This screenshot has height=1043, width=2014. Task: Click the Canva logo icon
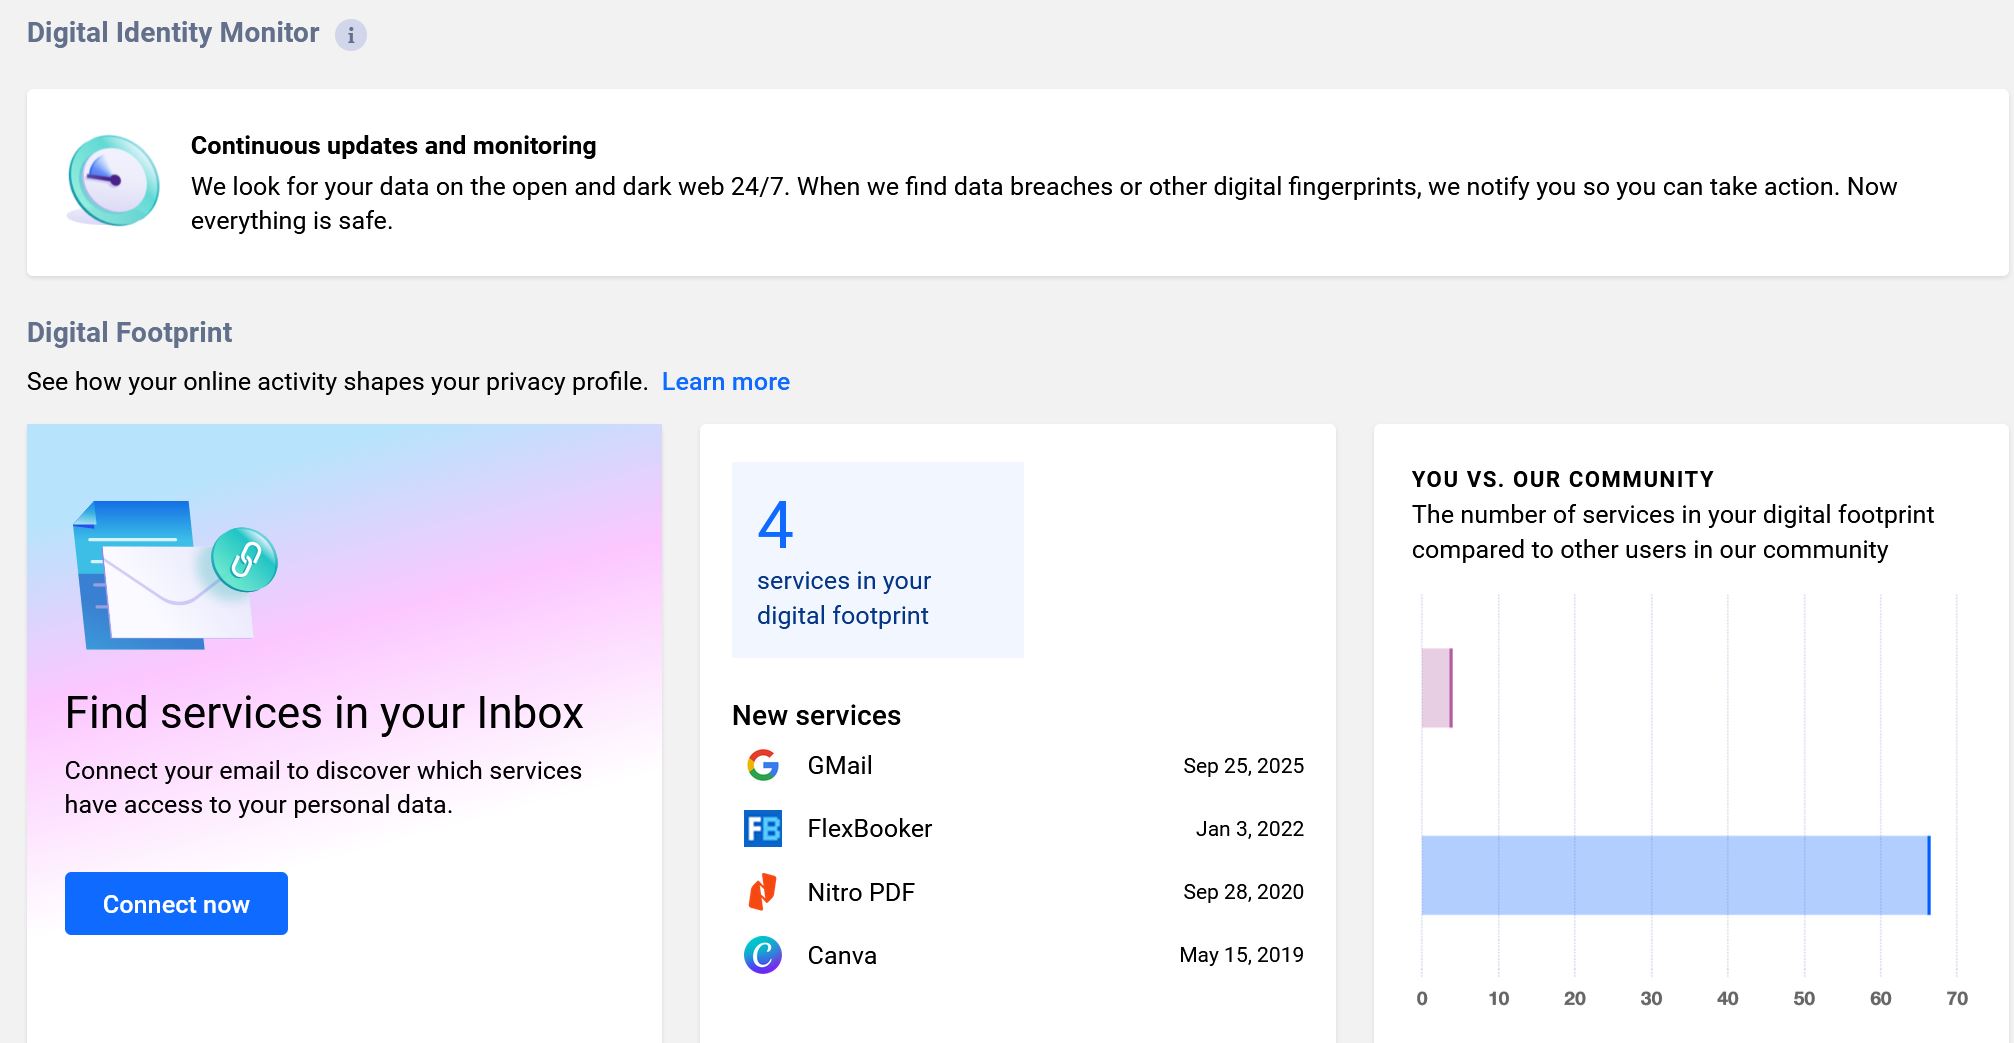pyautogui.click(x=762, y=955)
